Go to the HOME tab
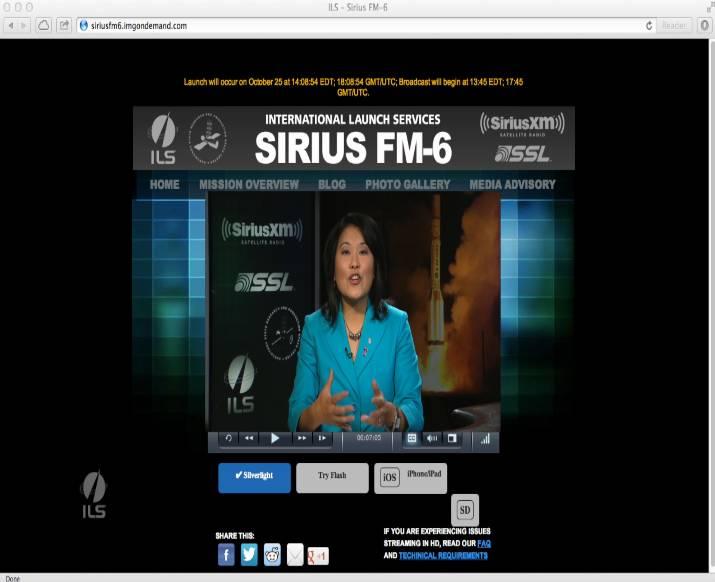 [x=165, y=185]
